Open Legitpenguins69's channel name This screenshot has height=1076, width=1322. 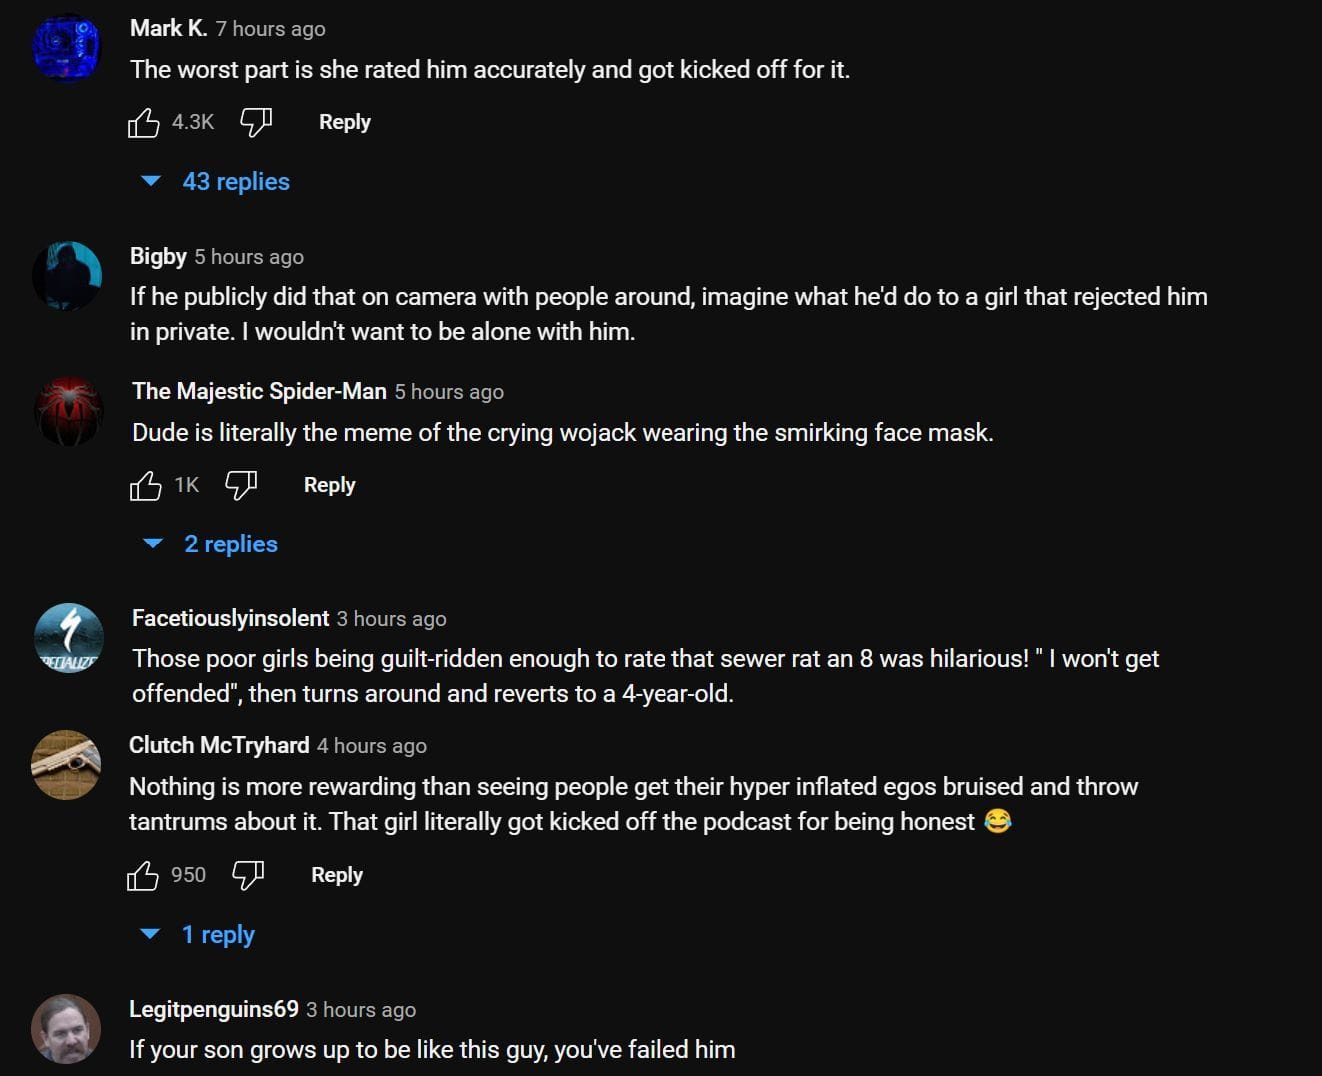(x=213, y=1009)
